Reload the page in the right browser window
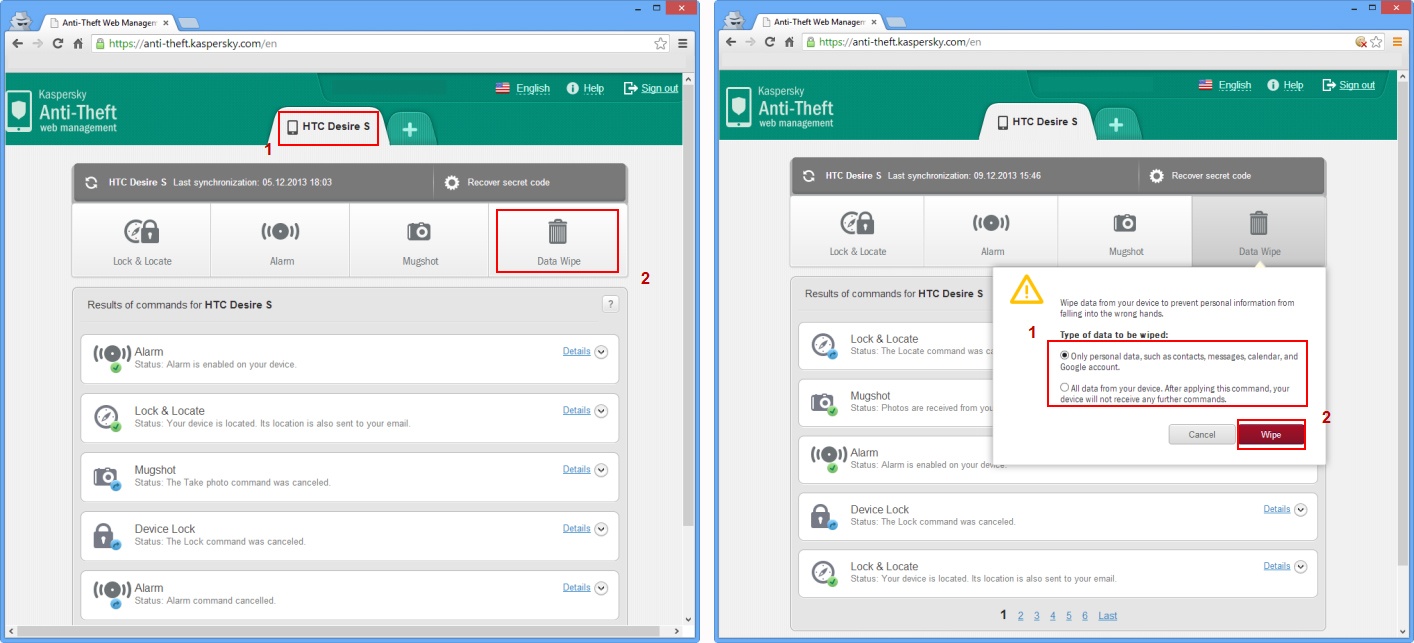1414x643 pixels. tap(770, 42)
